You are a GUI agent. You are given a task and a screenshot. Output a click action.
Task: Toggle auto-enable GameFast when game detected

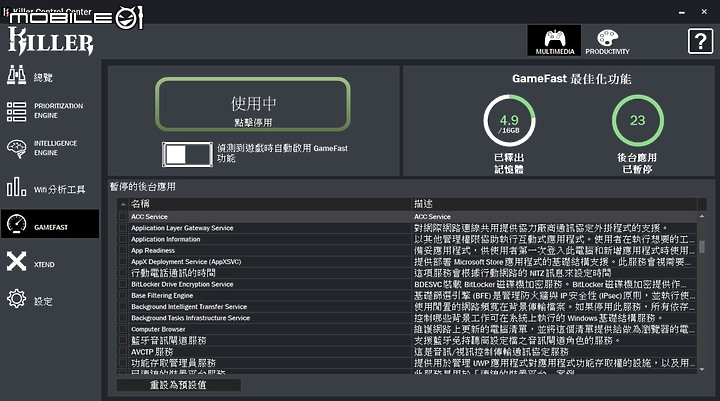(x=187, y=154)
